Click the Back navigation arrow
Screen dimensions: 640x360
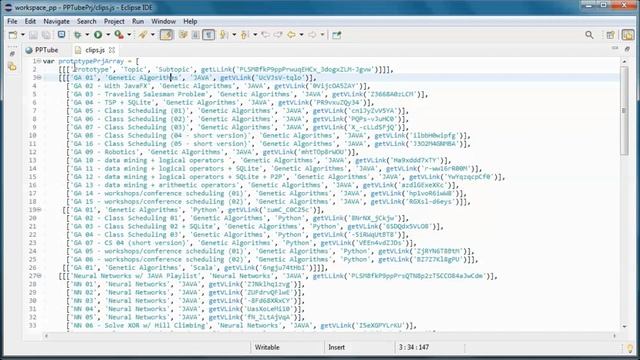click(x=291, y=35)
